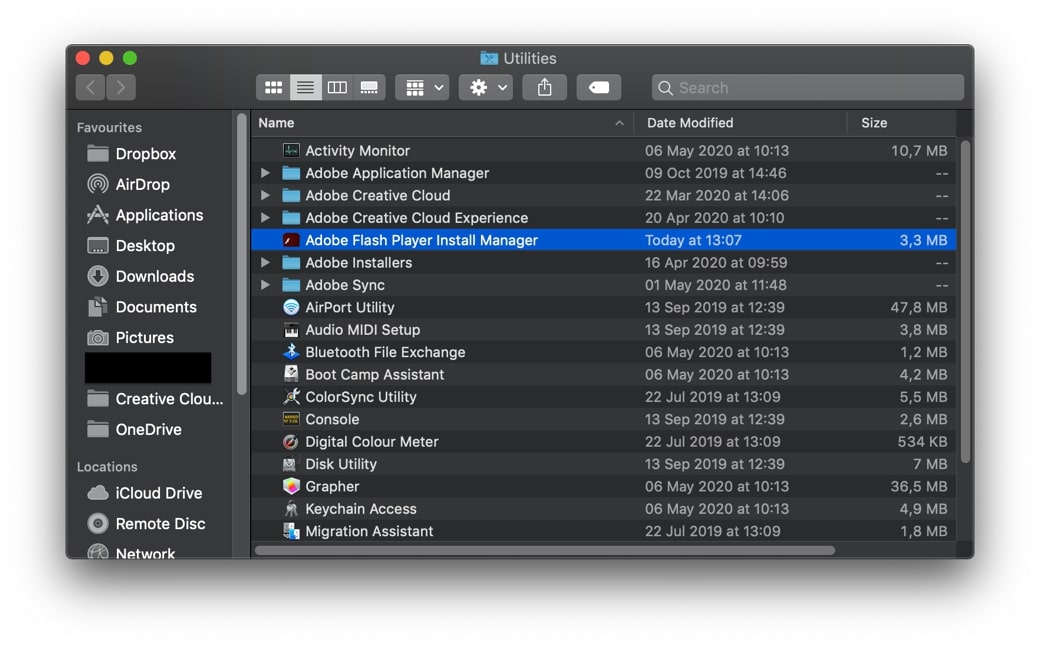Select the Grapher app icon
The height and width of the screenshot is (646, 1040).
coord(290,486)
